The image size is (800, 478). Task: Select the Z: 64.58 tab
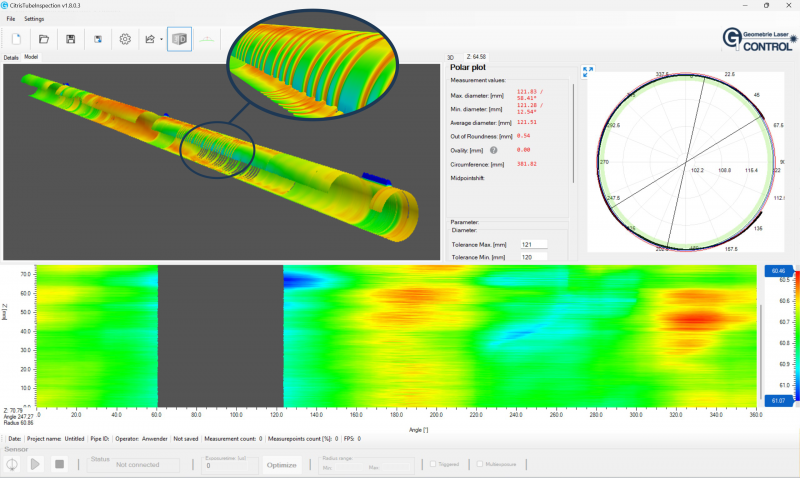coord(476,57)
